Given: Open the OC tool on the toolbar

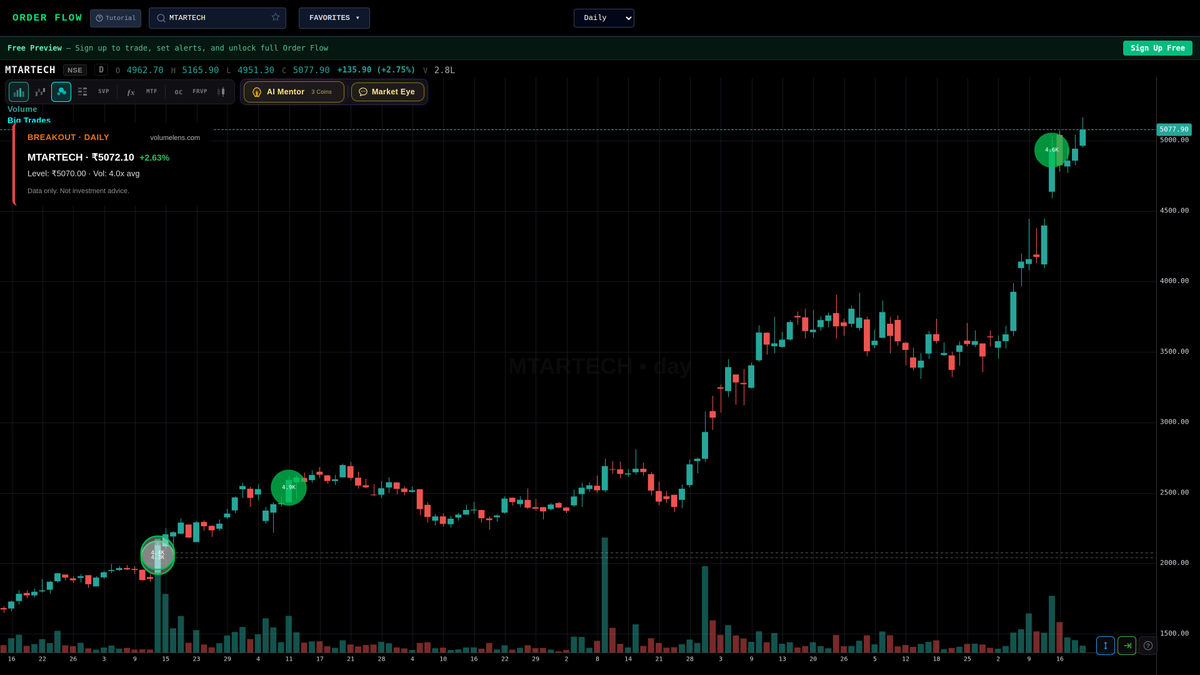Looking at the screenshot, I should click(178, 91).
